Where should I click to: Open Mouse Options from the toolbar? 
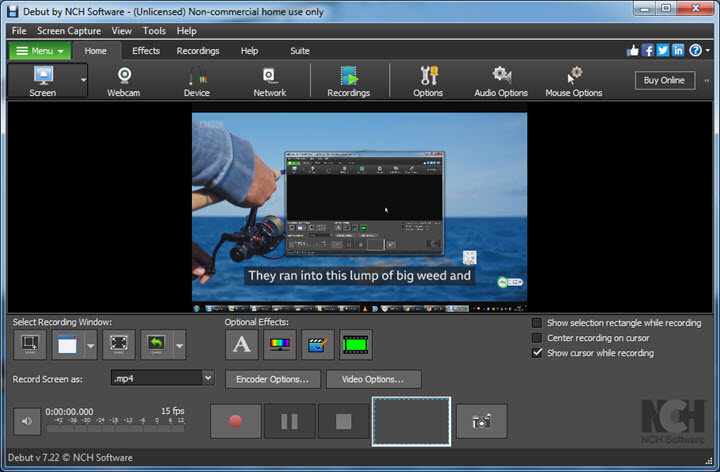tap(573, 80)
